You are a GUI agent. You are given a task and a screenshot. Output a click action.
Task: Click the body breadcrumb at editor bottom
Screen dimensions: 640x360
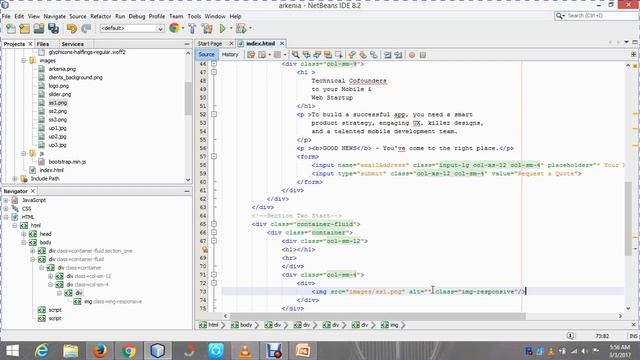pos(241,325)
